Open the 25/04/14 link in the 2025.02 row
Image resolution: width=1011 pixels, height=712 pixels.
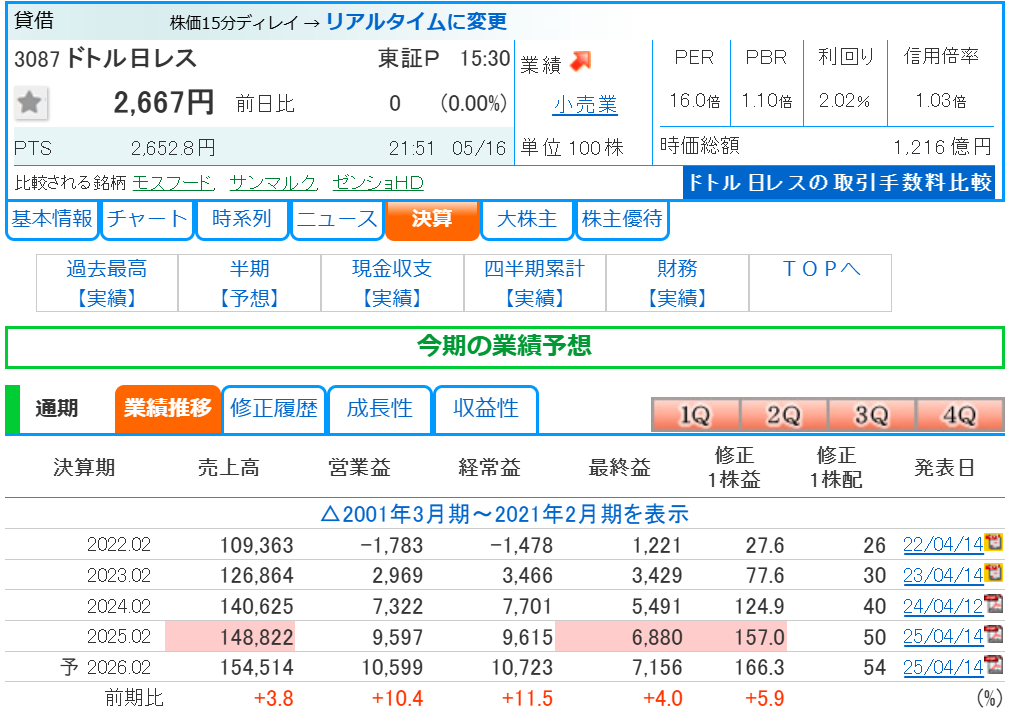coord(943,637)
